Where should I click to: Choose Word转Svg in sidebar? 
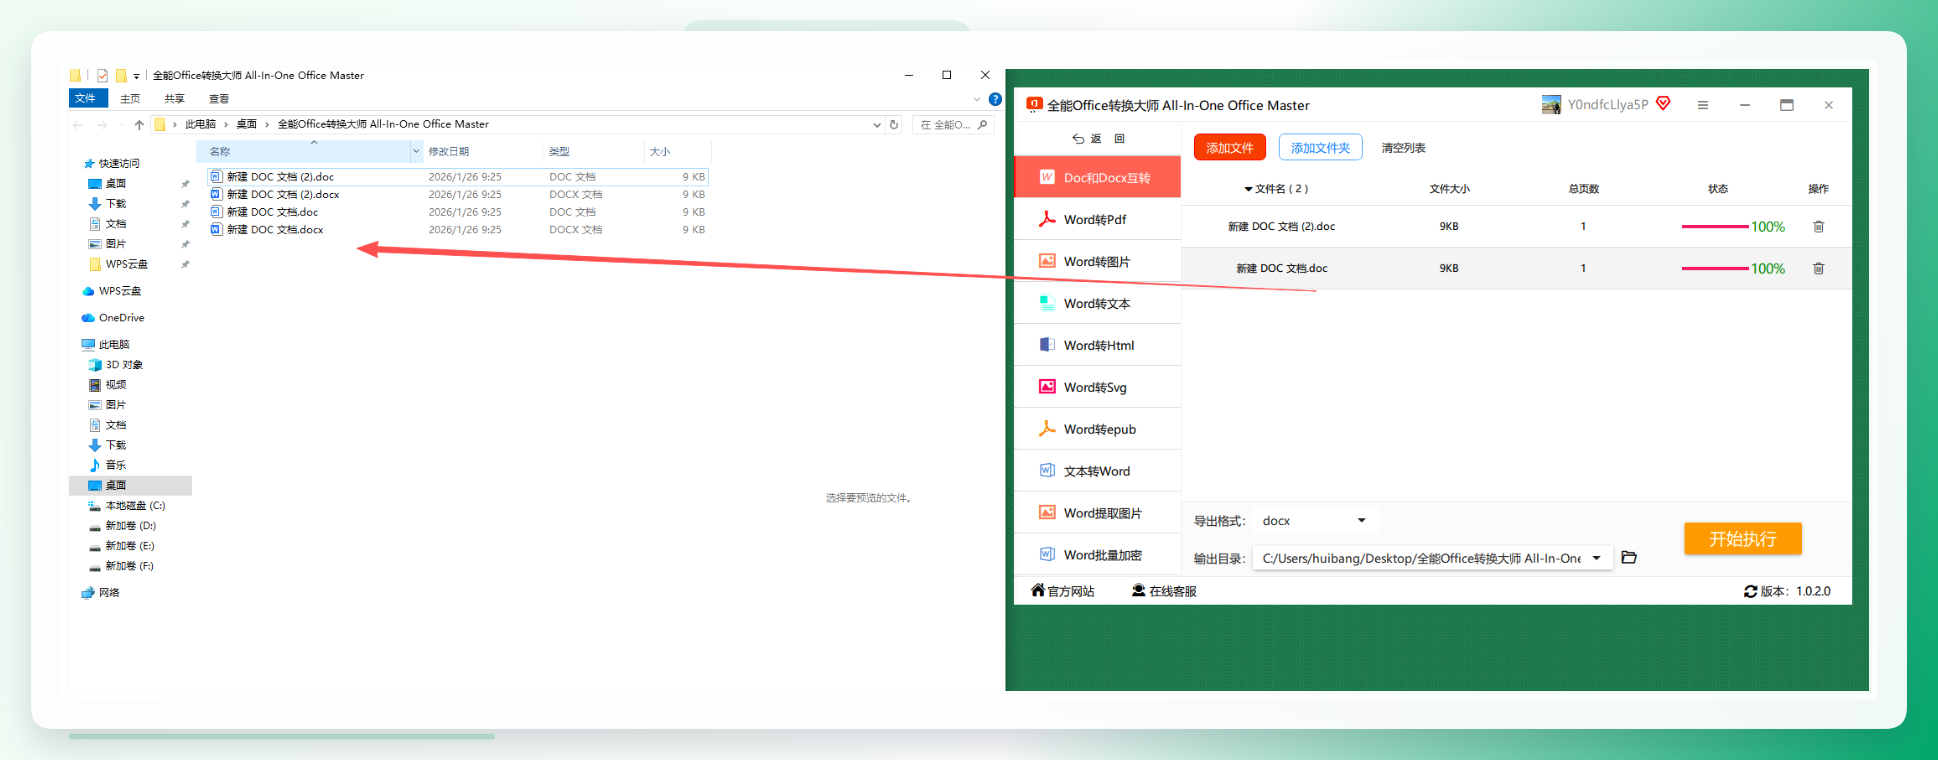point(1097,387)
